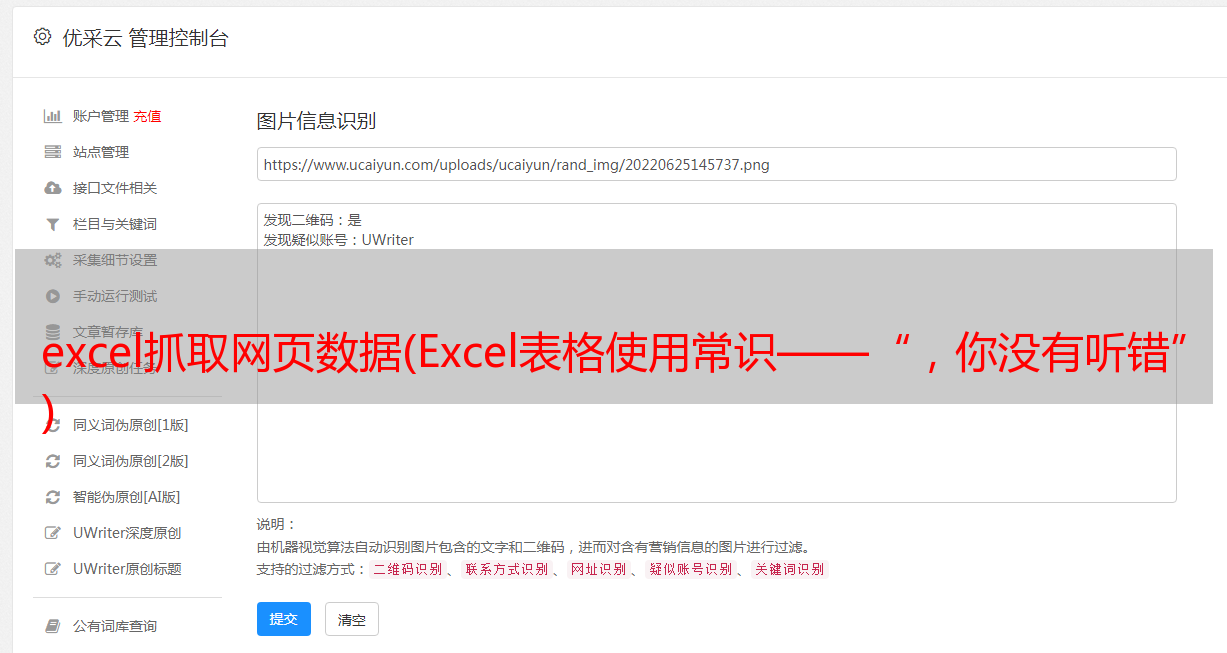
Task: Click the 关键词识别 tag
Action: [x=789, y=569]
